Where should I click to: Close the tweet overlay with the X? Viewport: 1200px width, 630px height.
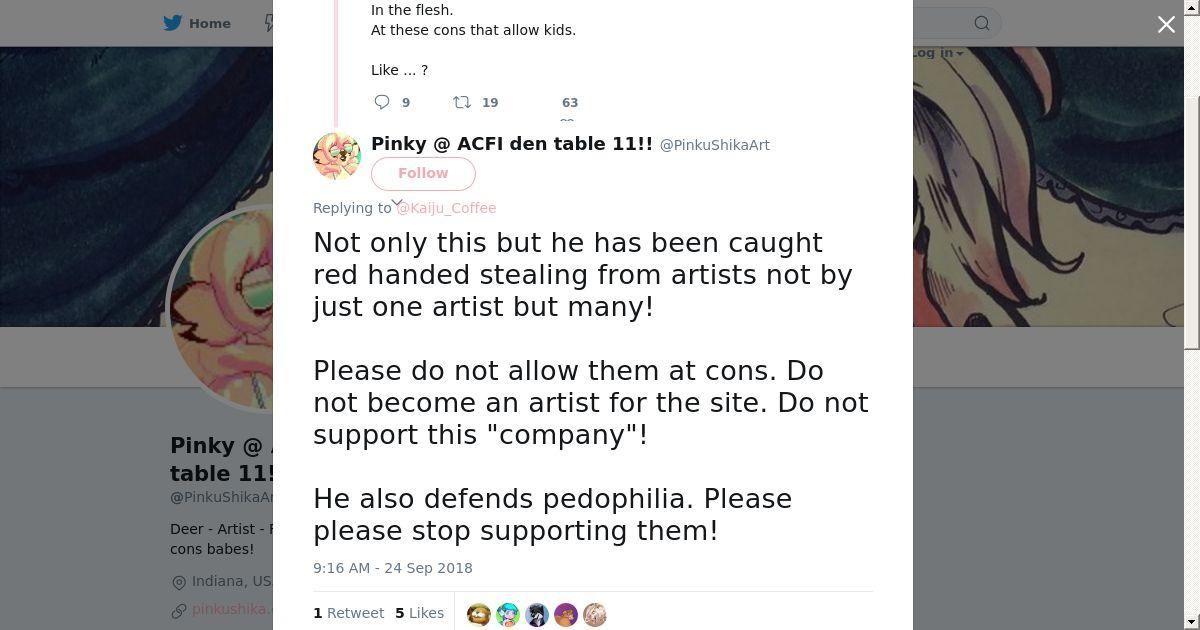coord(1166,25)
